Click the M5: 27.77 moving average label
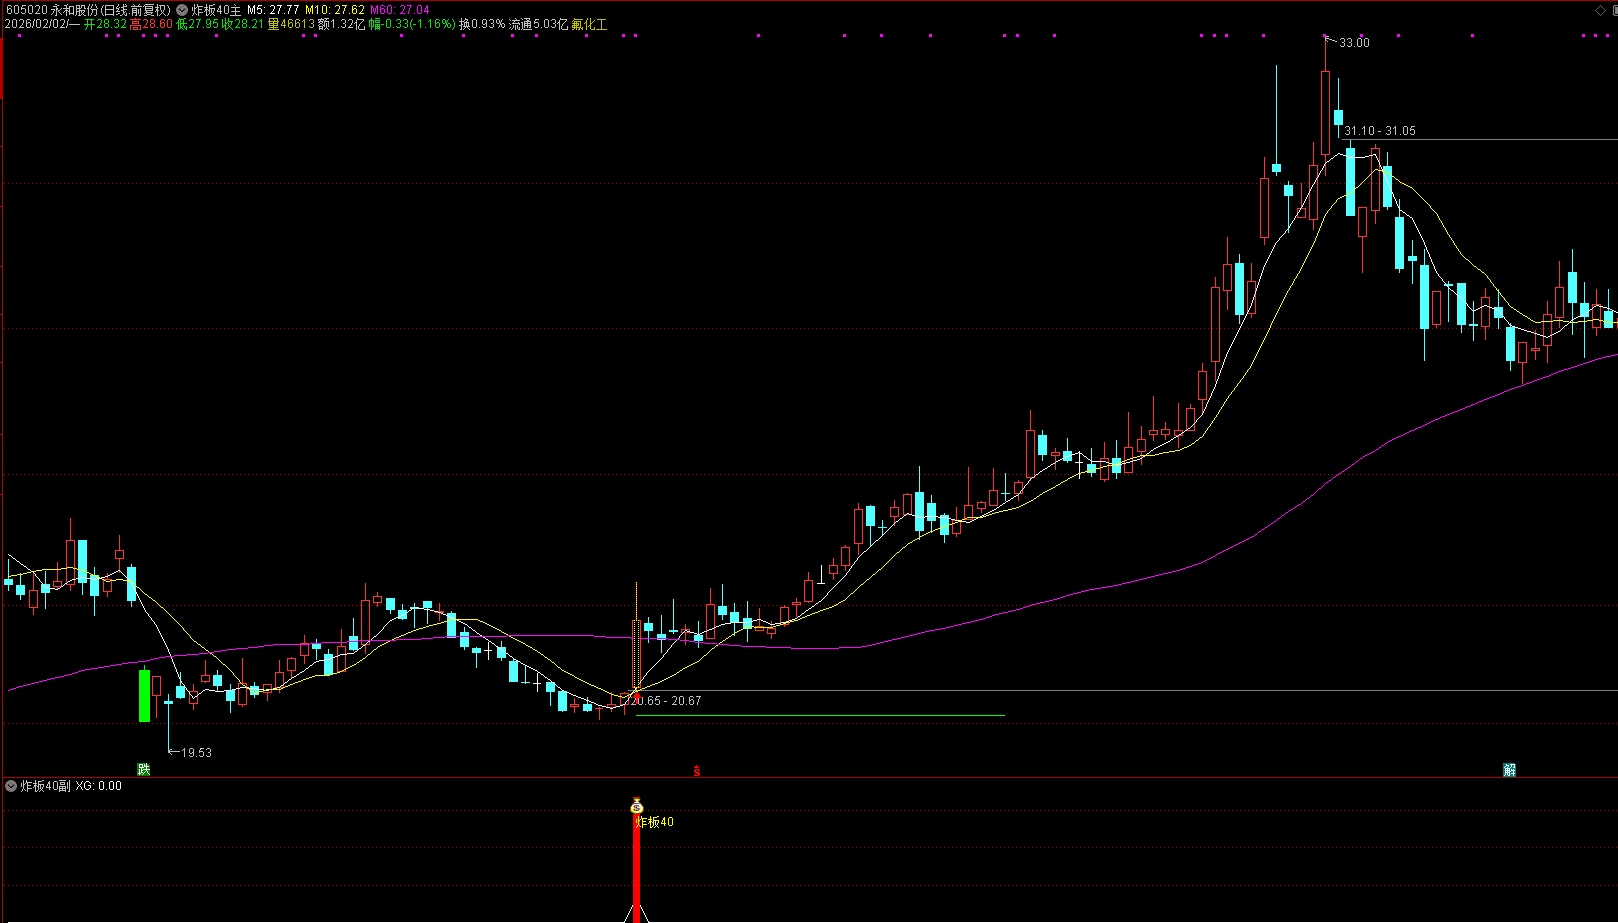 click(x=273, y=9)
